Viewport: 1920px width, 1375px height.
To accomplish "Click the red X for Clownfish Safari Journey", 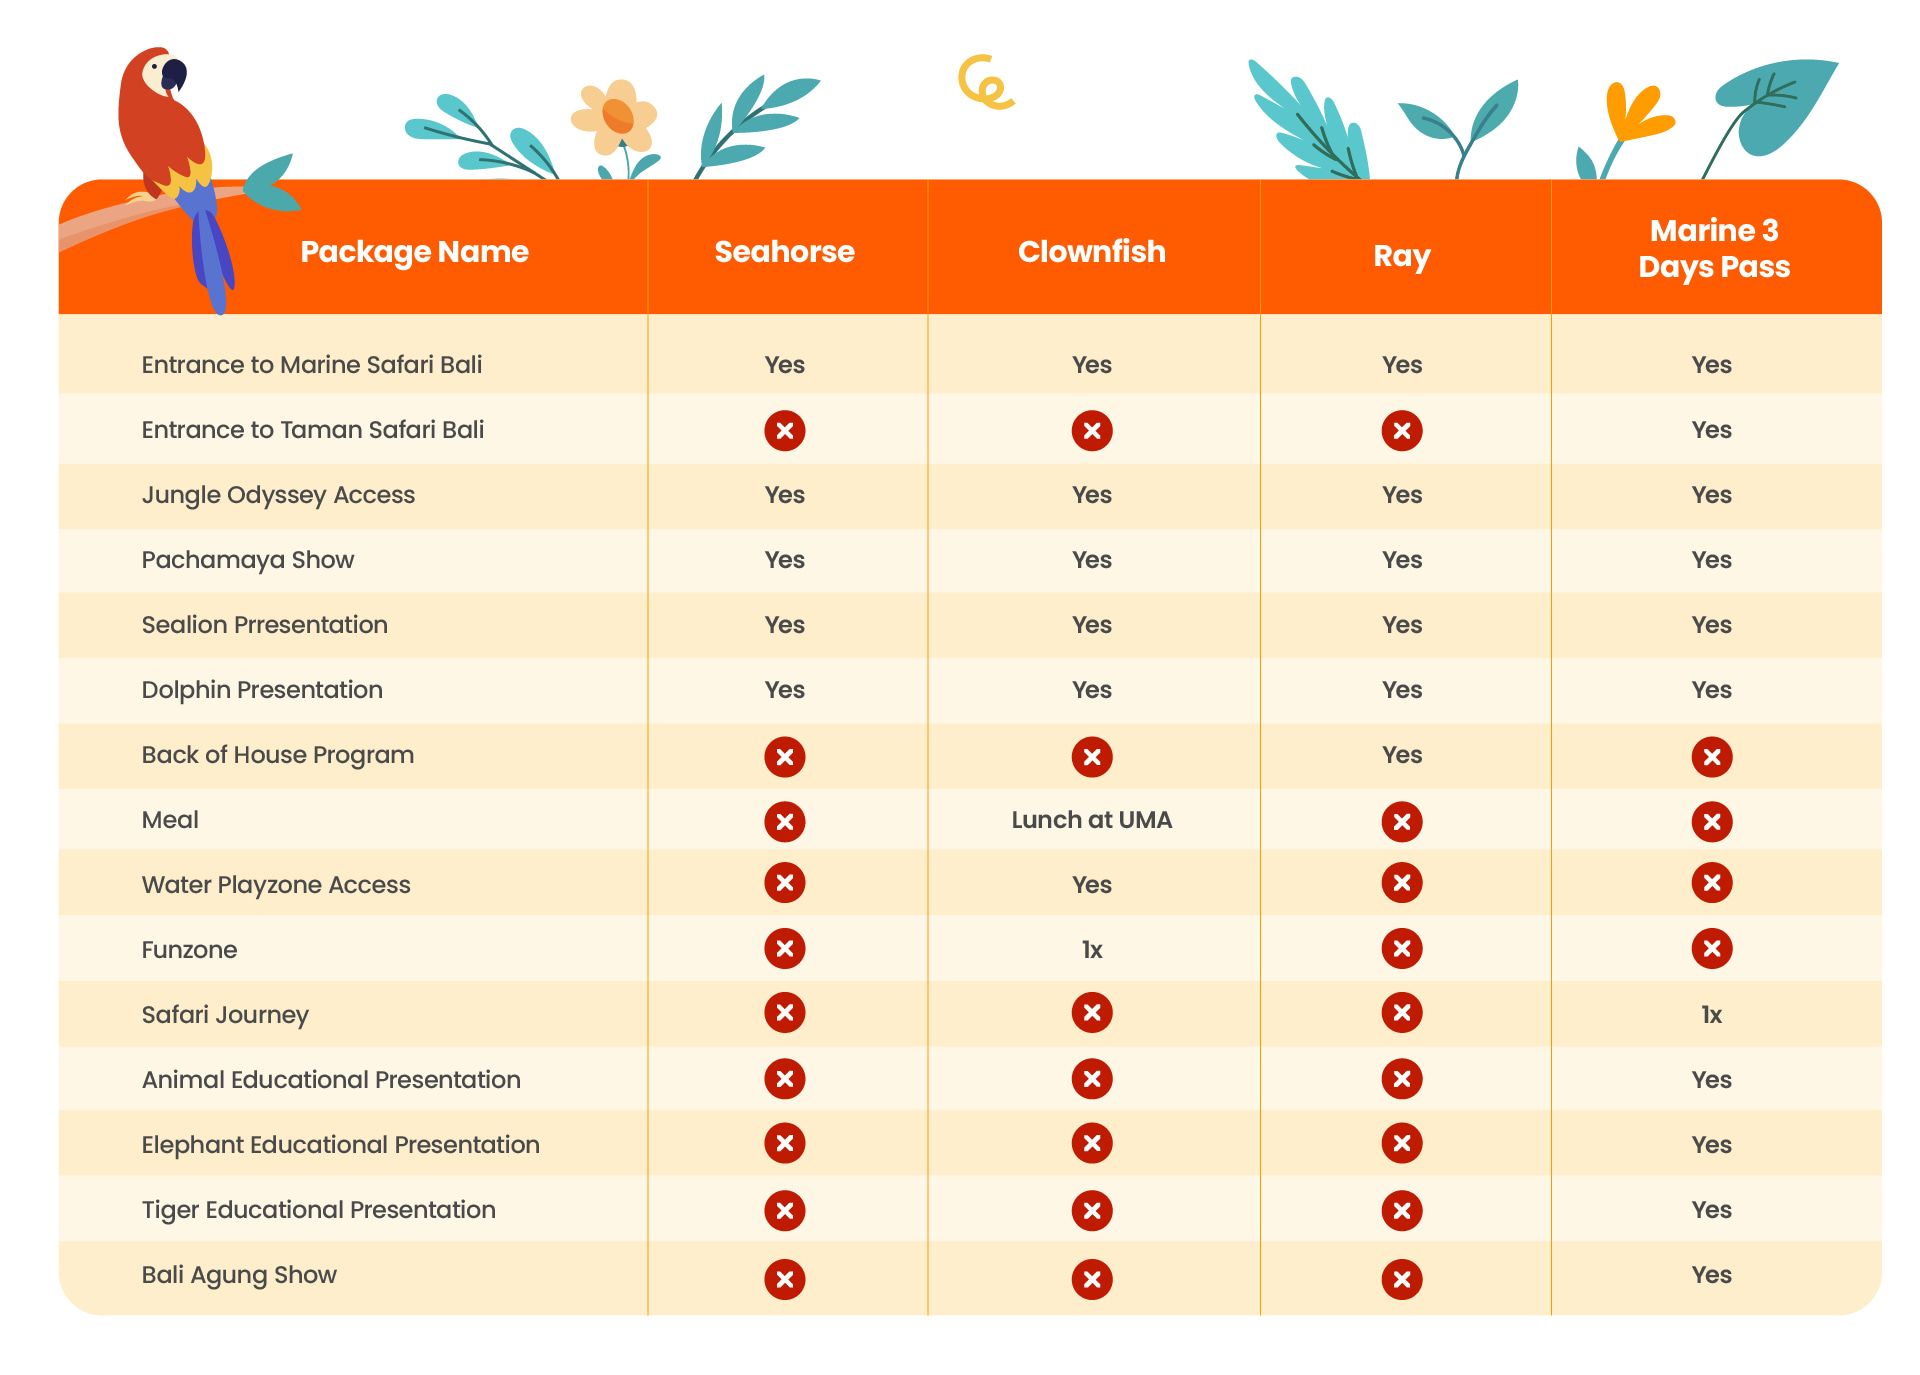I will point(1091,1013).
